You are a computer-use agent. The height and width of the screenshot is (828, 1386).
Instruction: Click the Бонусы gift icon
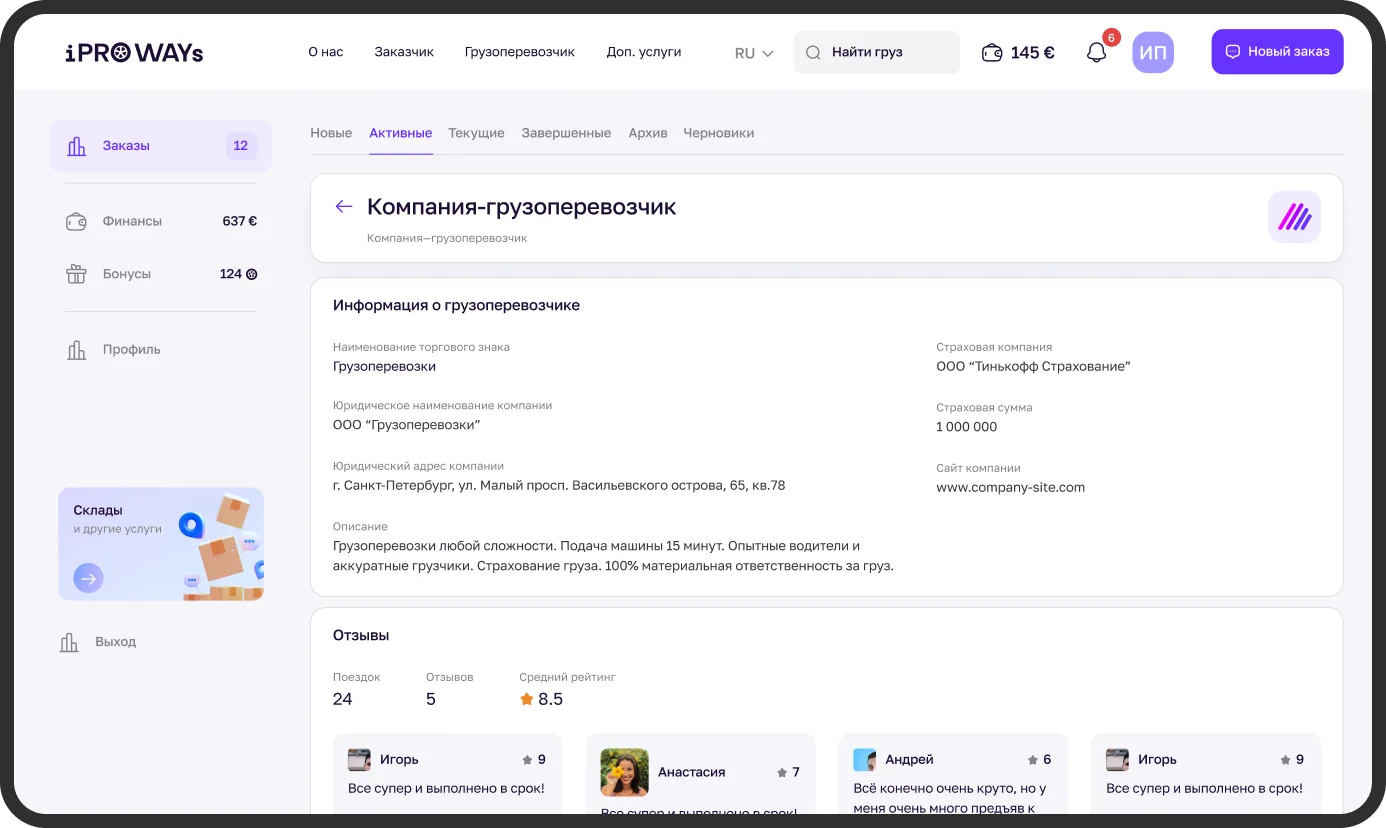(x=76, y=274)
